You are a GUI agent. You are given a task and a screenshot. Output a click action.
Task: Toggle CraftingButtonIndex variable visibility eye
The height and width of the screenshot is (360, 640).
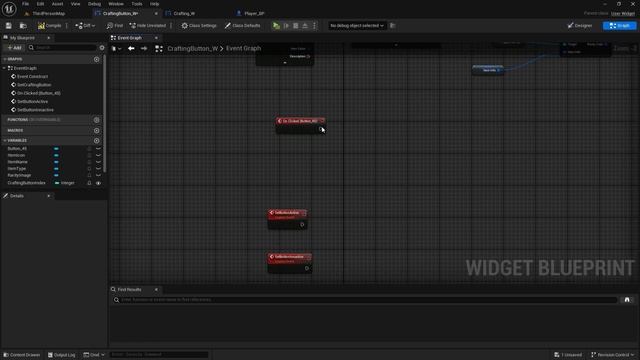pos(98,183)
